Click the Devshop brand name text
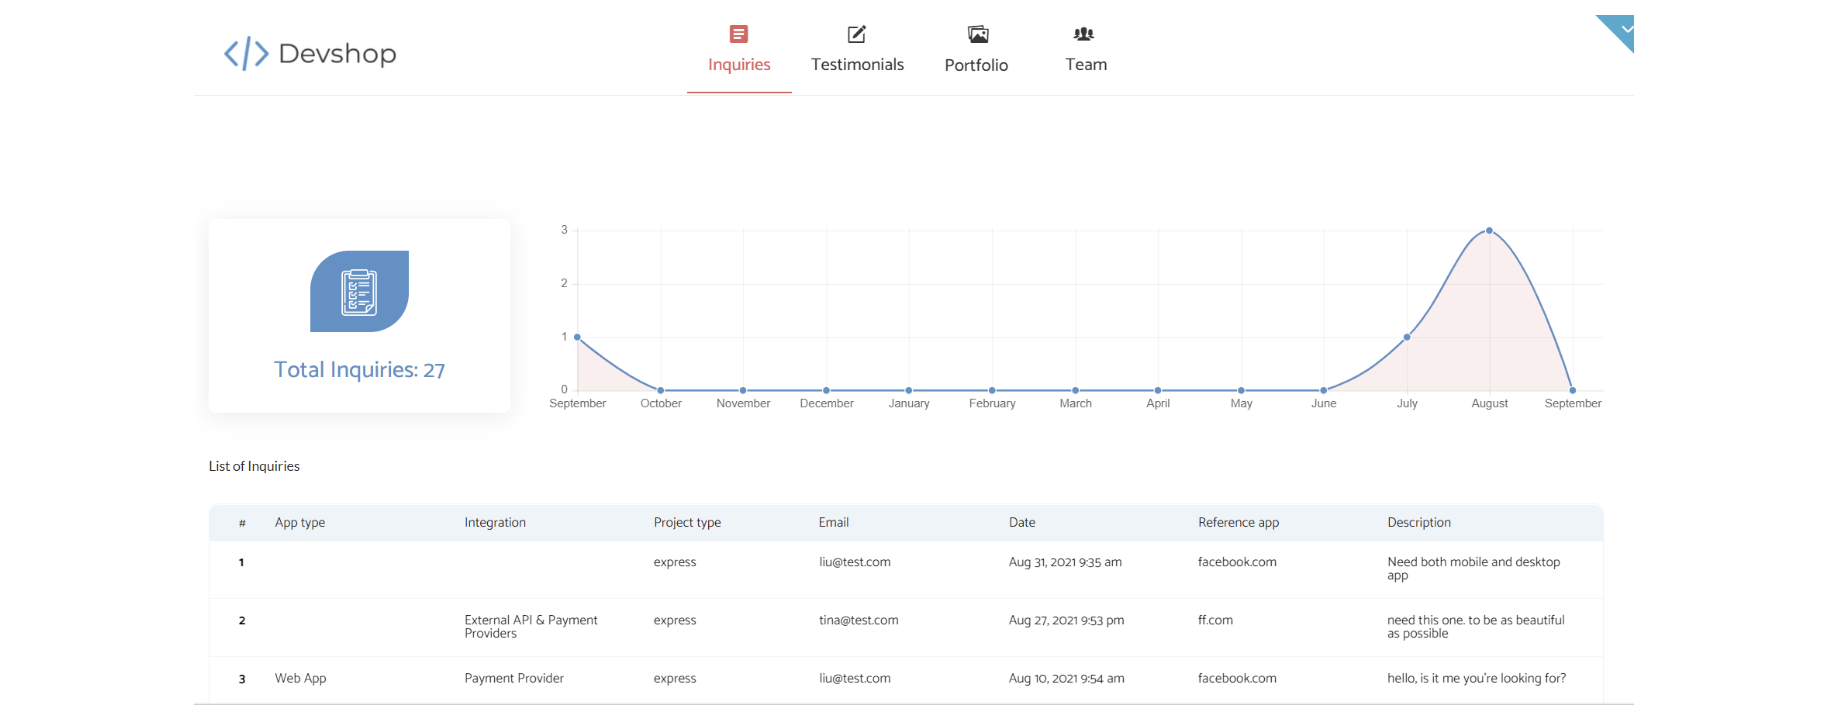 click(337, 53)
